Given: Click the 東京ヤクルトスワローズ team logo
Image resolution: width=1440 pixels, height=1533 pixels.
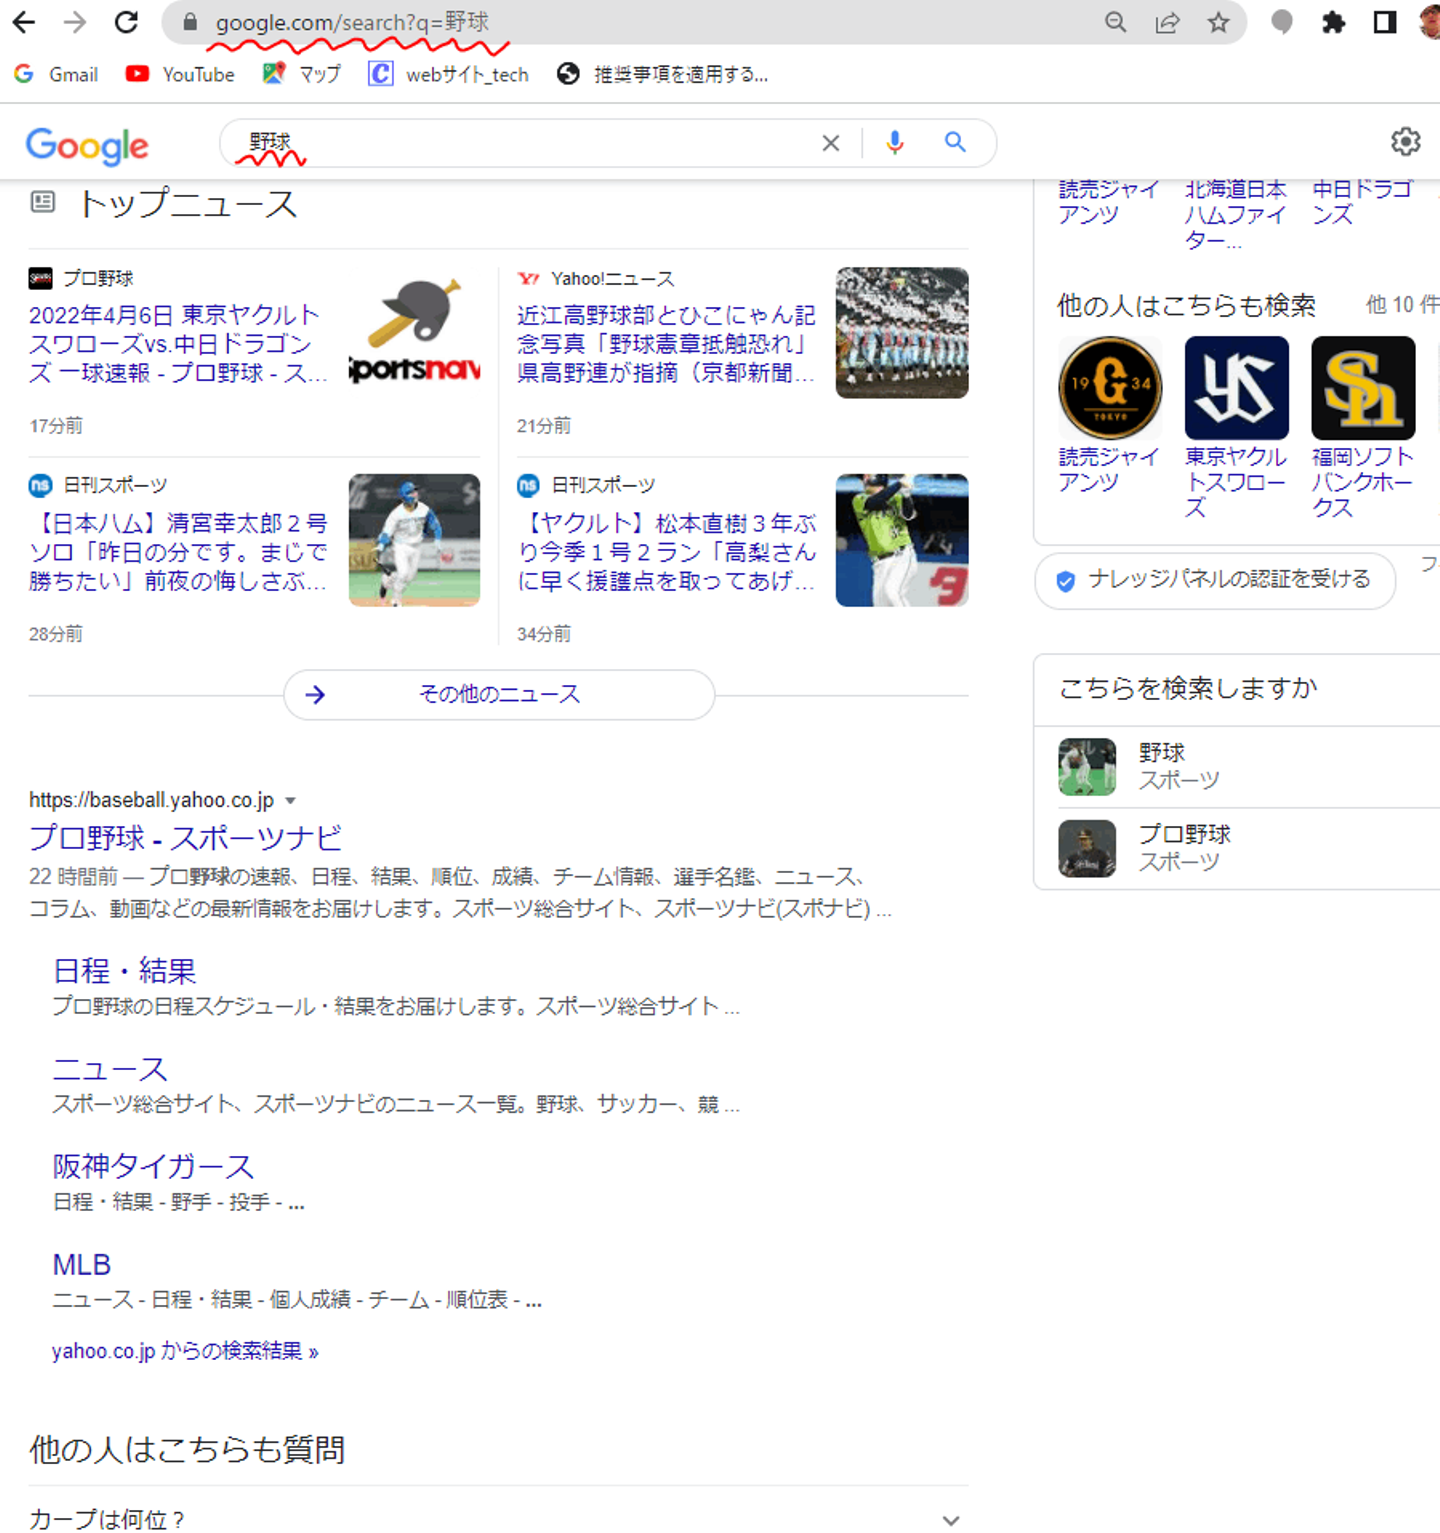Looking at the screenshot, I should tap(1237, 388).
